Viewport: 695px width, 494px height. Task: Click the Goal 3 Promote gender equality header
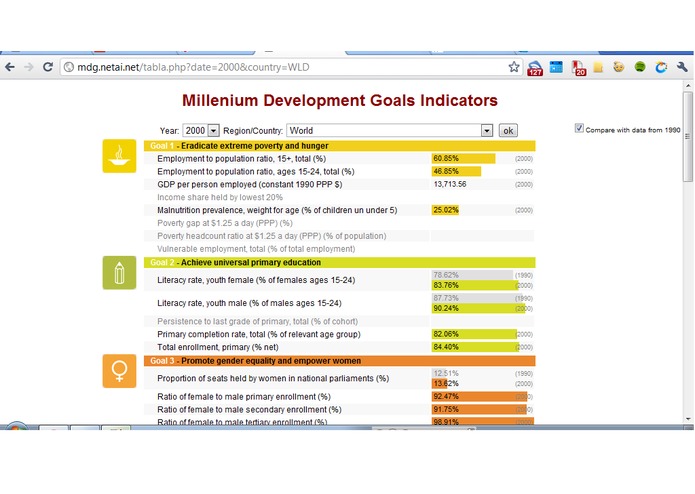point(340,361)
